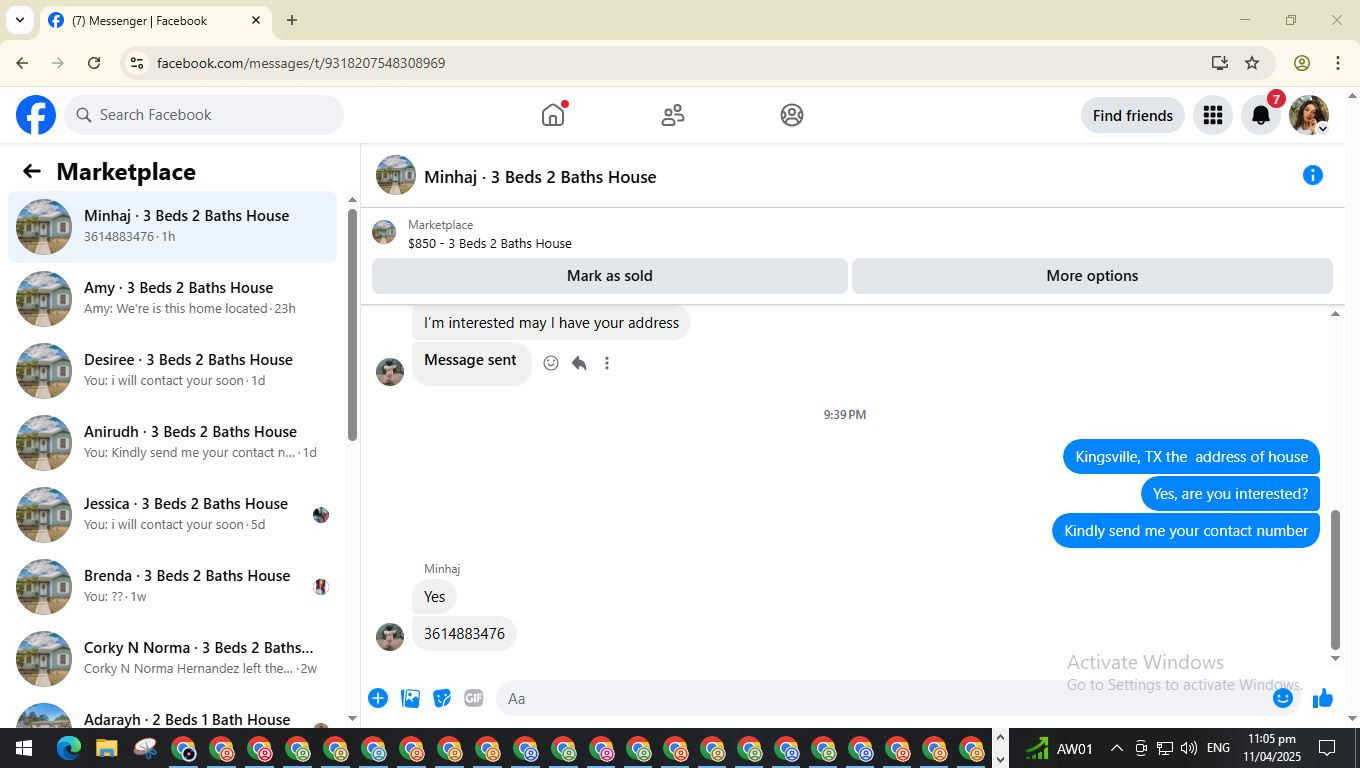Open the Windows notification center
1360x768 pixels.
(1327, 748)
